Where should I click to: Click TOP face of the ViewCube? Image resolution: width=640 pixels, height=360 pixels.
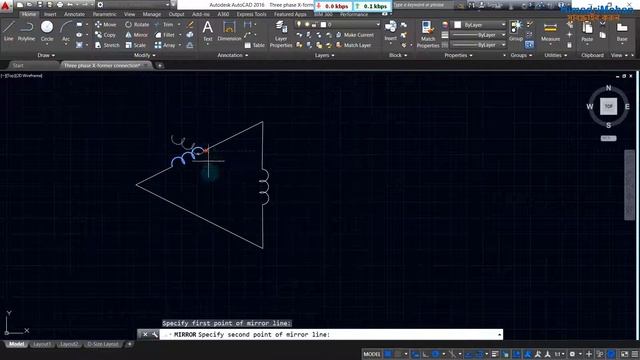click(608, 106)
